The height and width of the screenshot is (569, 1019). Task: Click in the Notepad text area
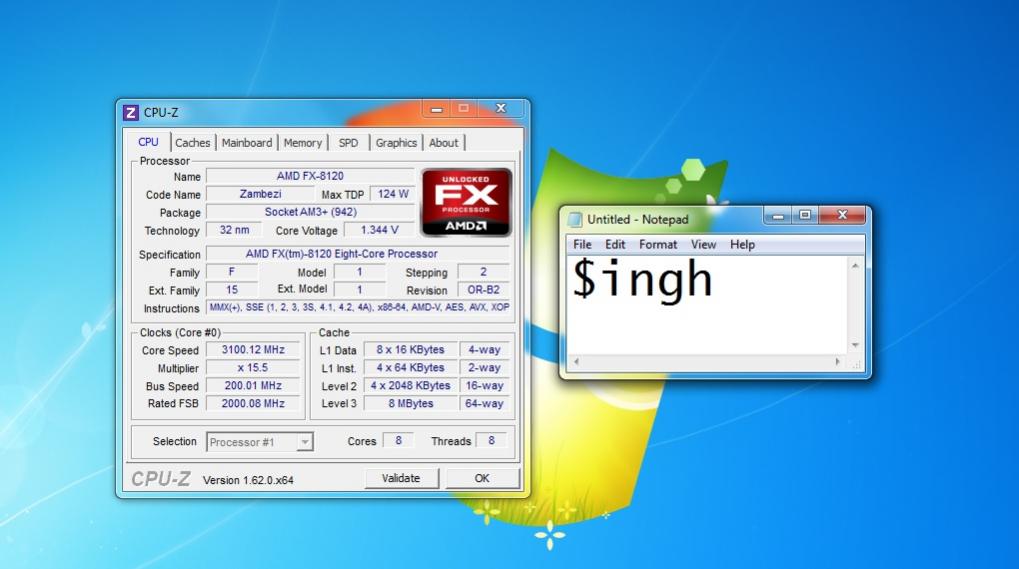click(707, 305)
